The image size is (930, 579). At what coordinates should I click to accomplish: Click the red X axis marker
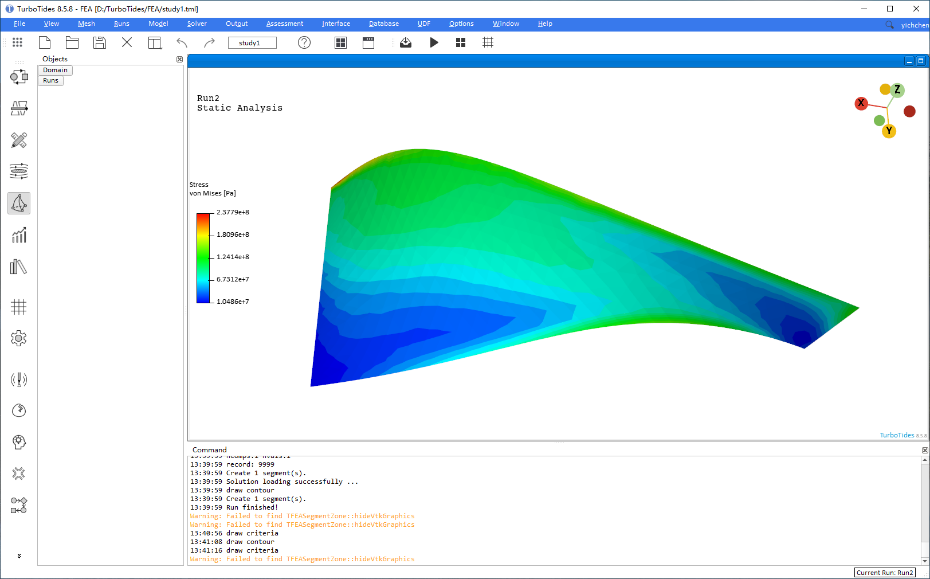[861, 103]
